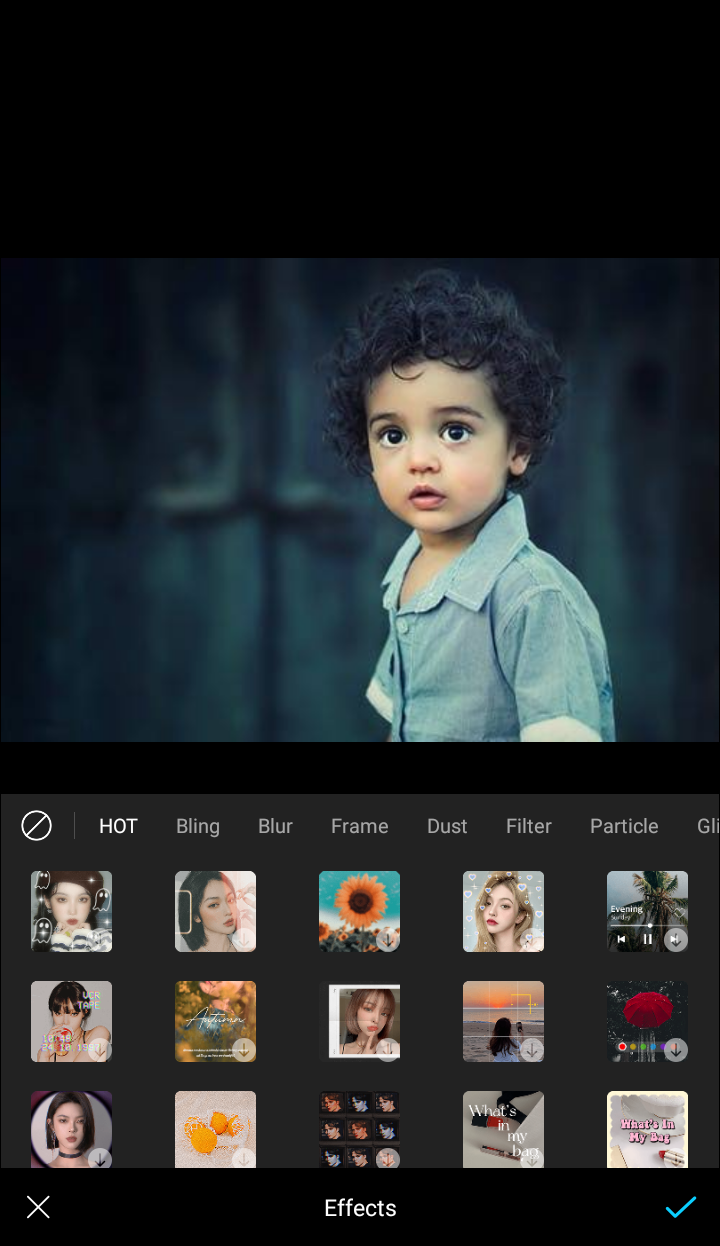Viewport: 720px width, 1246px height.
Task: Pick the Autumn text effect thumbnail
Action: point(215,1021)
